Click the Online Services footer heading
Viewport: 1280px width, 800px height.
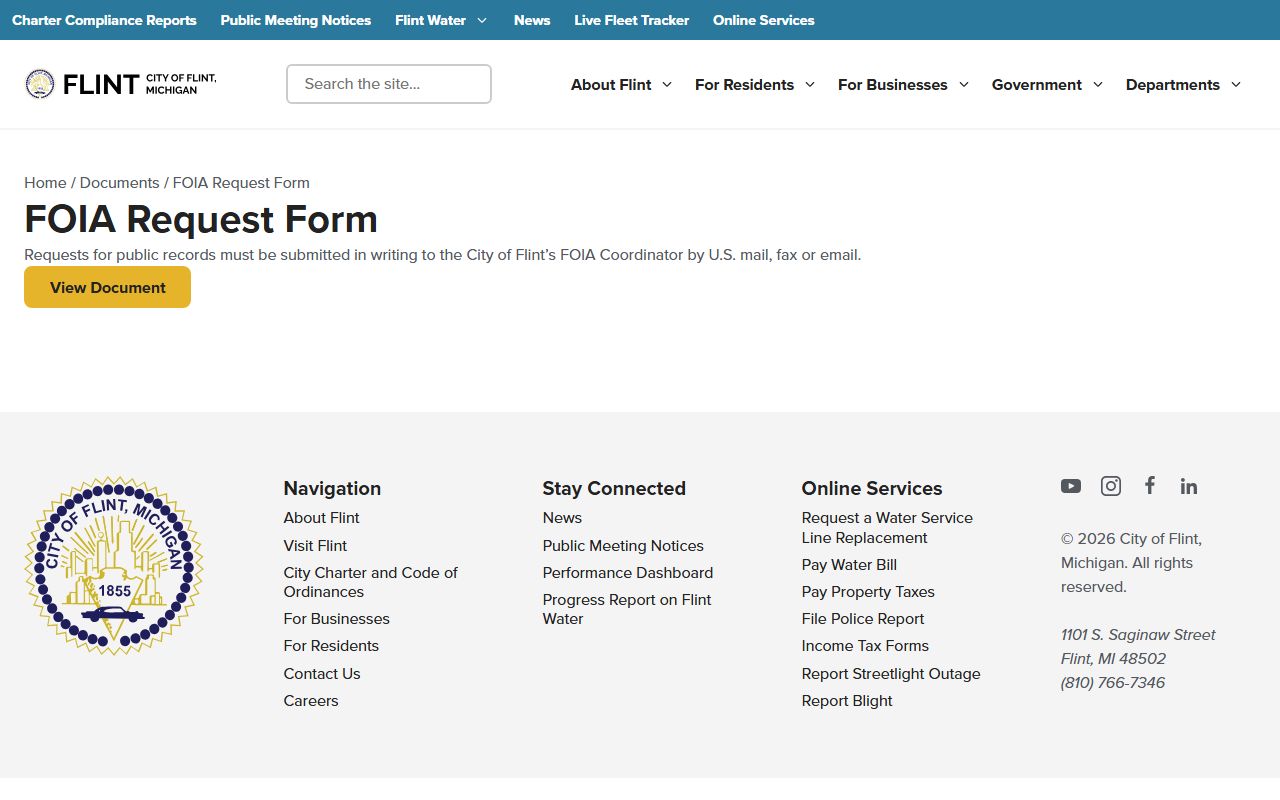pyautogui.click(x=872, y=488)
